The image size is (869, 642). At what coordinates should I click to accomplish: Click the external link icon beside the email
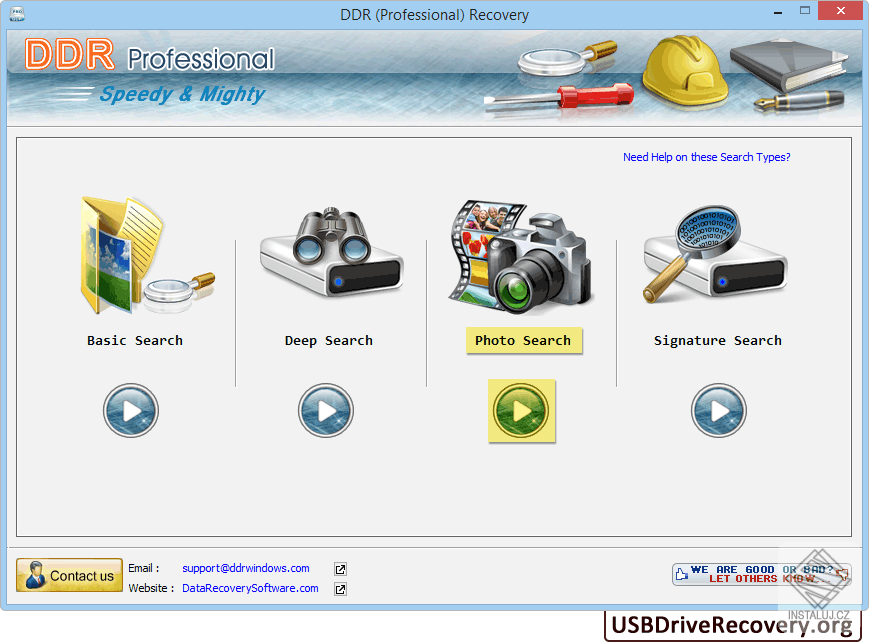(340, 568)
